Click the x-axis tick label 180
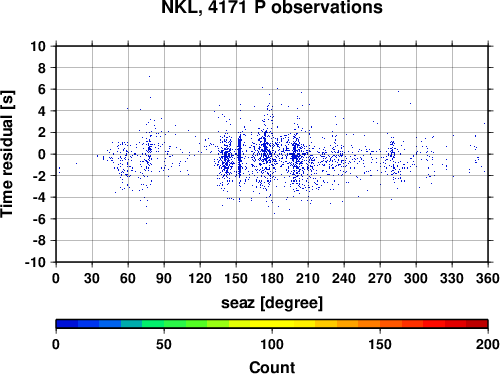Image resolution: width=500 pixels, height=374 pixels. pos(272,278)
